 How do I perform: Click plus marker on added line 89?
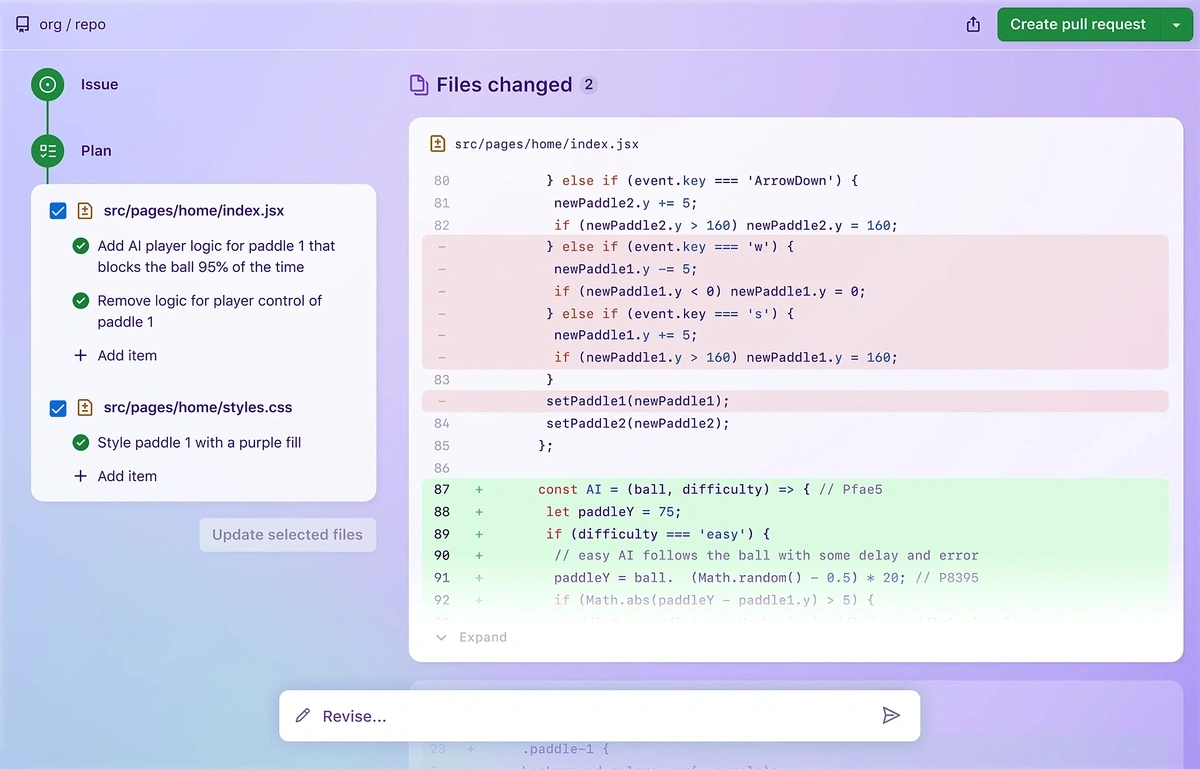pyautogui.click(x=479, y=534)
